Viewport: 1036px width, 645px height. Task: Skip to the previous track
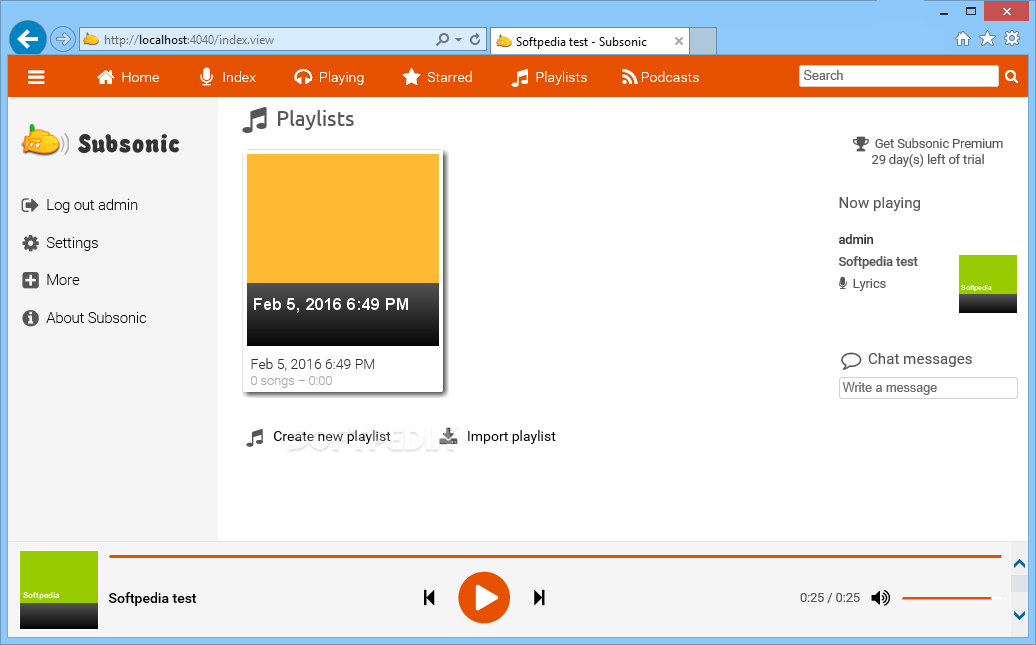pyautogui.click(x=429, y=597)
